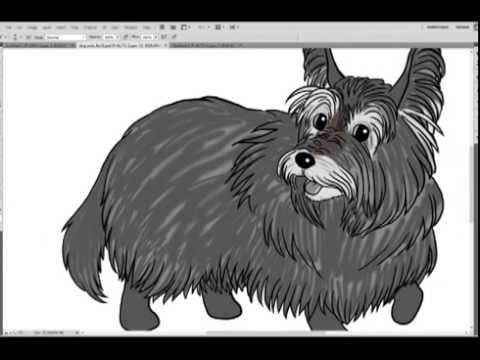The width and height of the screenshot is (480, 360).
Task: Select the active middle document tab
Action: point(123,45)
